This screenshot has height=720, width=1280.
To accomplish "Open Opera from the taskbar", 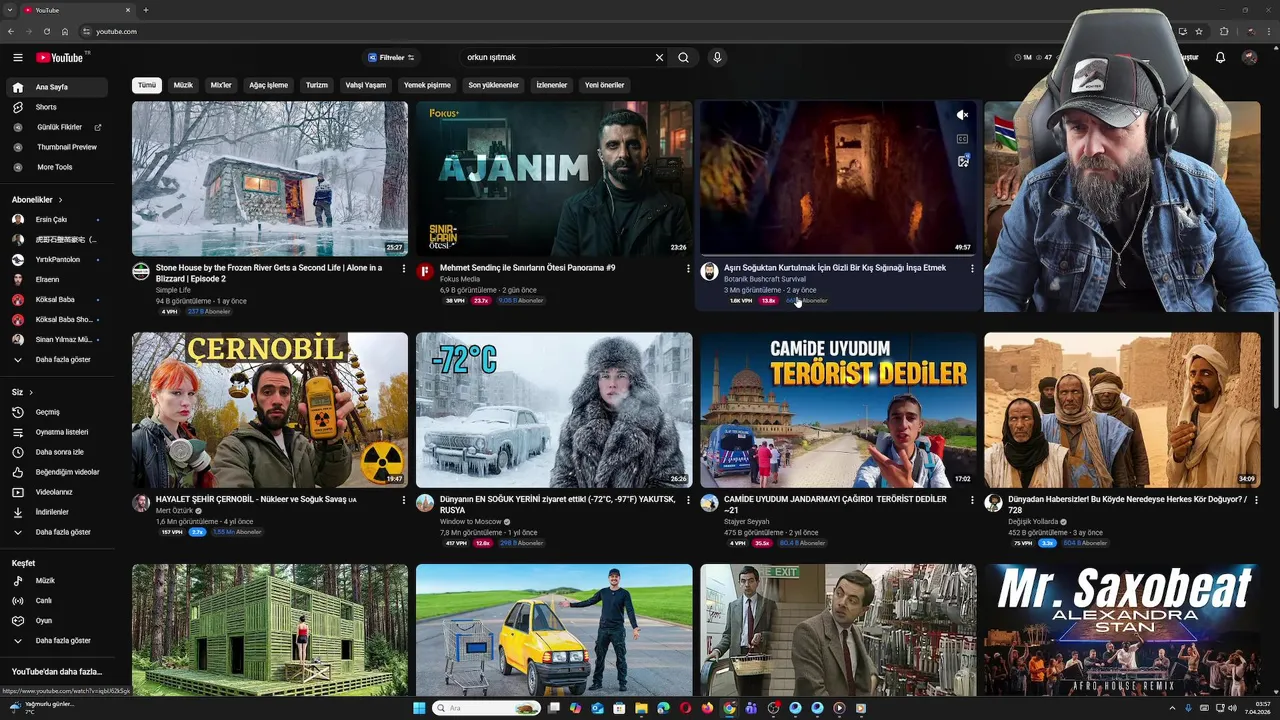I will click(685, 708).
